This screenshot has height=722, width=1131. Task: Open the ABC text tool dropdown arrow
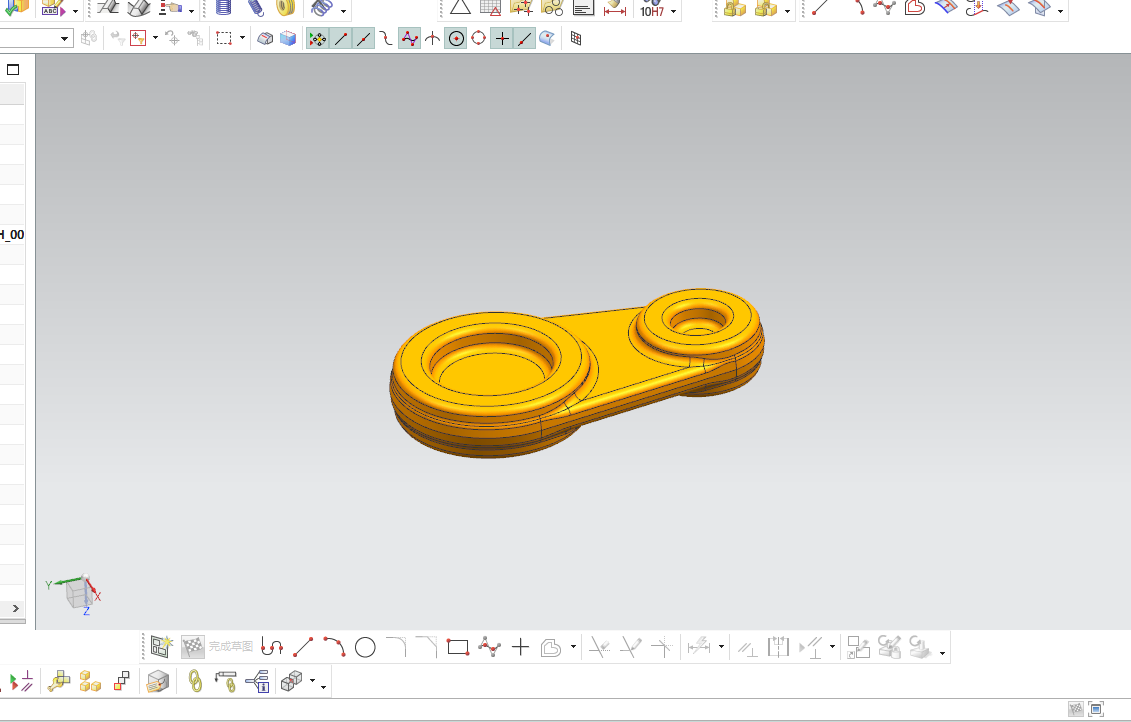(75, 11)
